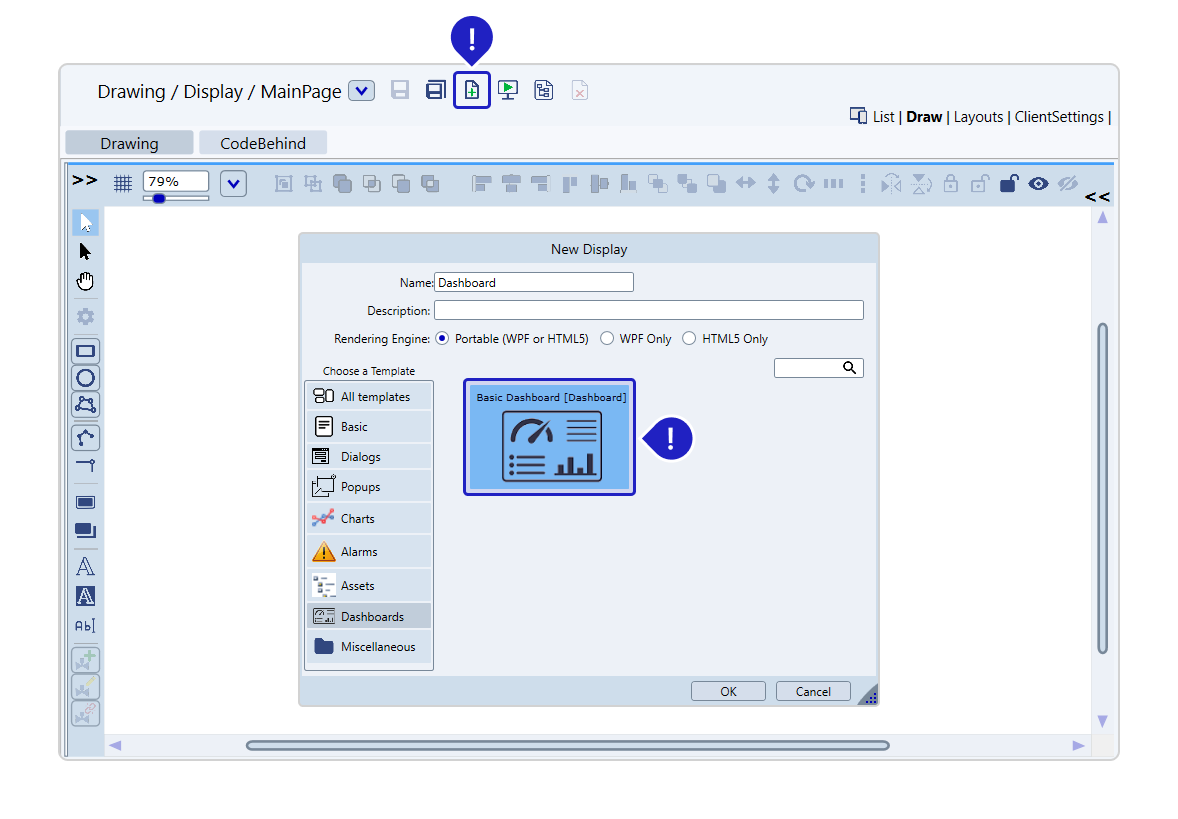
Task: Select the Ellipse drawing tool
Action: pyautogui.click(x=86, y=378)
